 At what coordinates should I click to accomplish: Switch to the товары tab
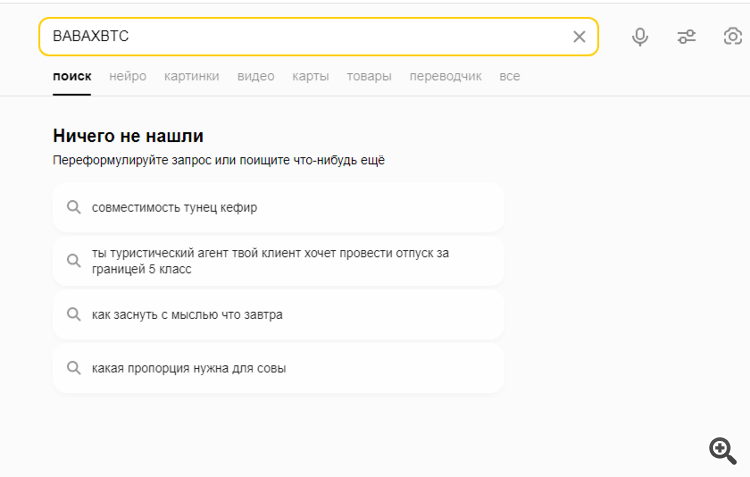[369, 76]
